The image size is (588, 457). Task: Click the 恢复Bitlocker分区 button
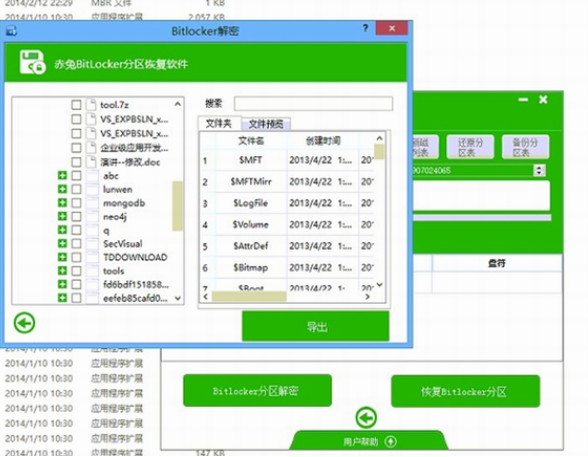click(465, 391)
